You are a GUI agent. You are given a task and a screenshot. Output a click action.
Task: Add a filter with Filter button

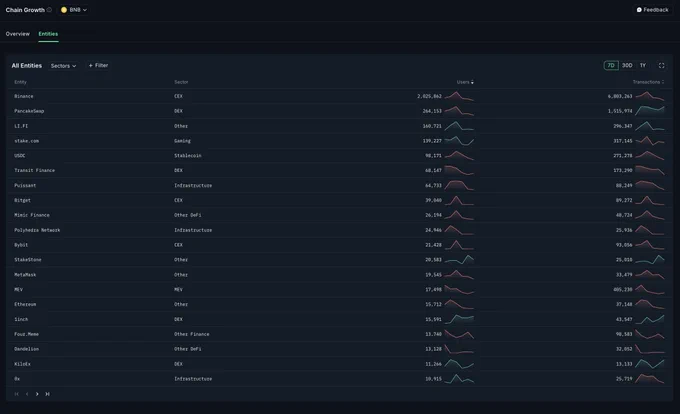coord(98,65)
